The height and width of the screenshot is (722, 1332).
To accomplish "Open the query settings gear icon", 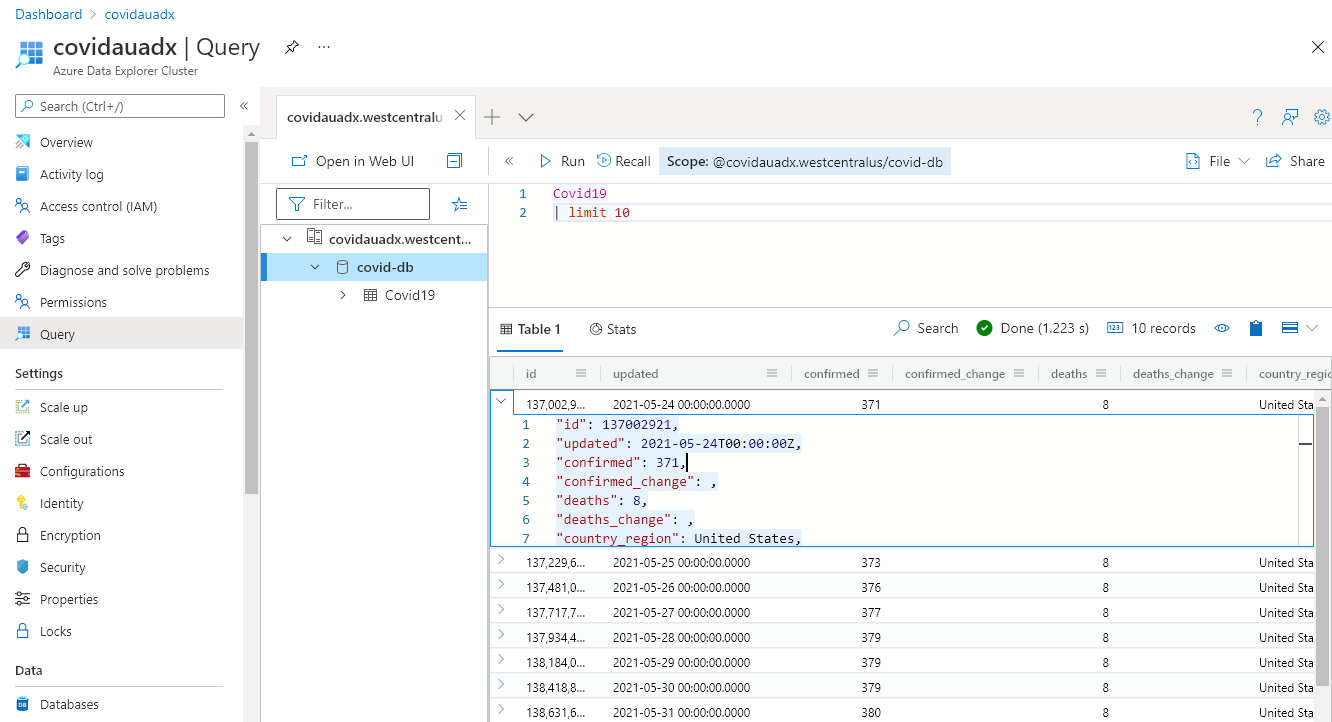I will click(1322, 117).
